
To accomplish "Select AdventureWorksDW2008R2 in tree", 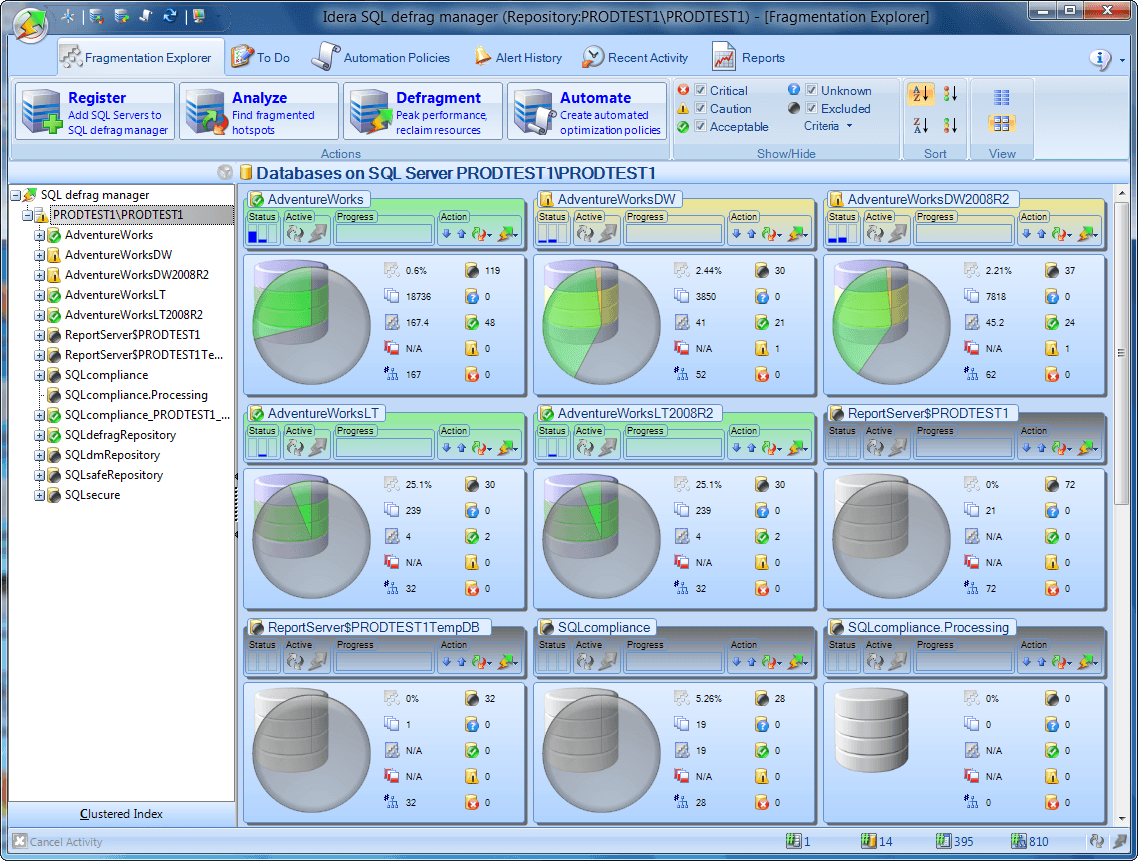I will (x=136, y=275).
